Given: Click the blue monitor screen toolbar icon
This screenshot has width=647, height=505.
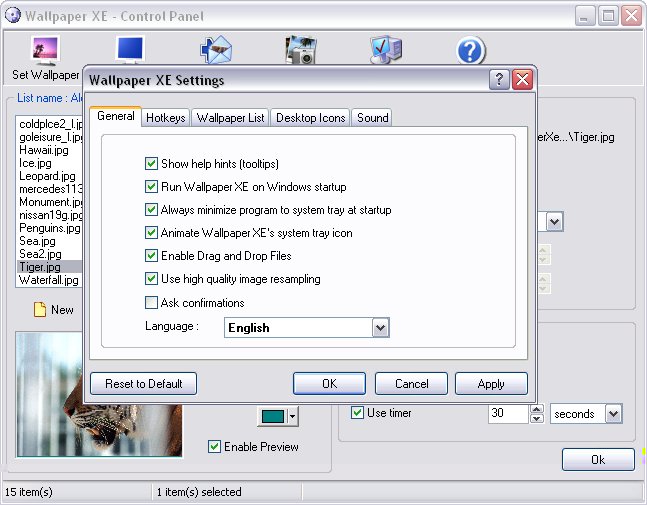Looking at the screenshot, I should coord(130,50).
